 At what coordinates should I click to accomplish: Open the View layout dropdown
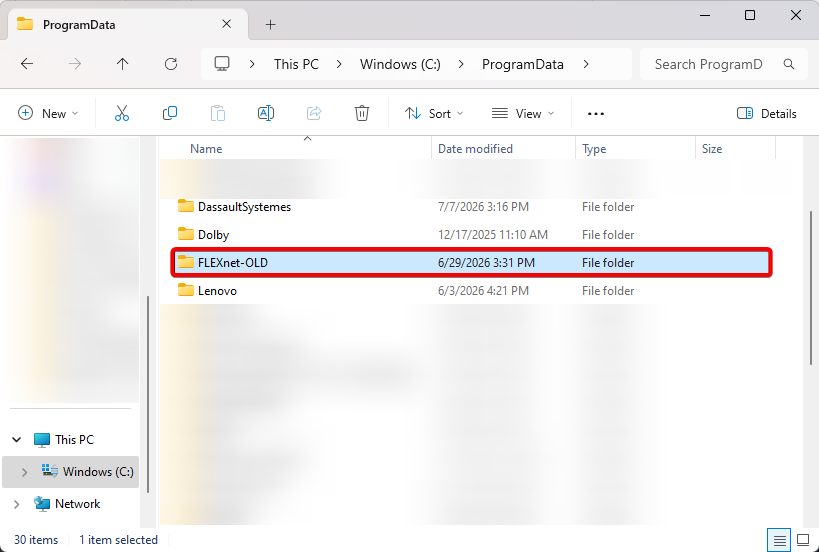523,113
